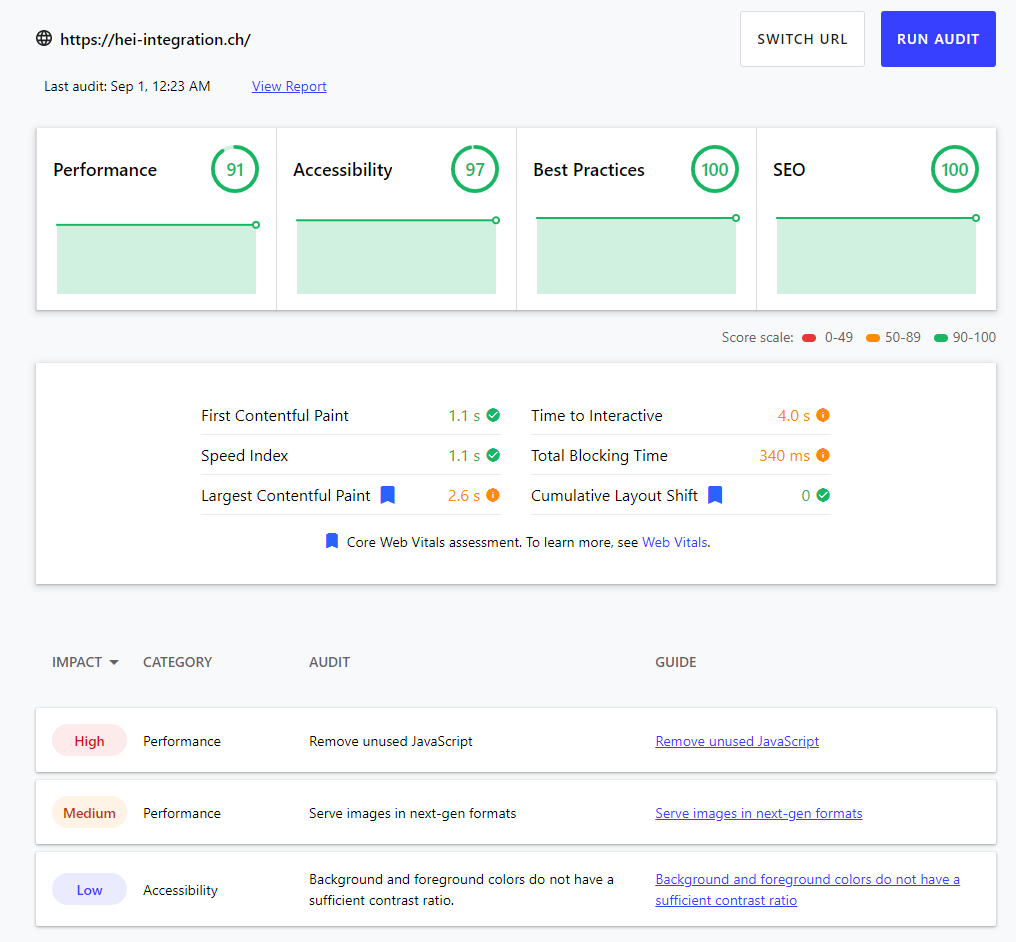Click the green check icon for First Contentful Paint

click(x=493, y=416)
